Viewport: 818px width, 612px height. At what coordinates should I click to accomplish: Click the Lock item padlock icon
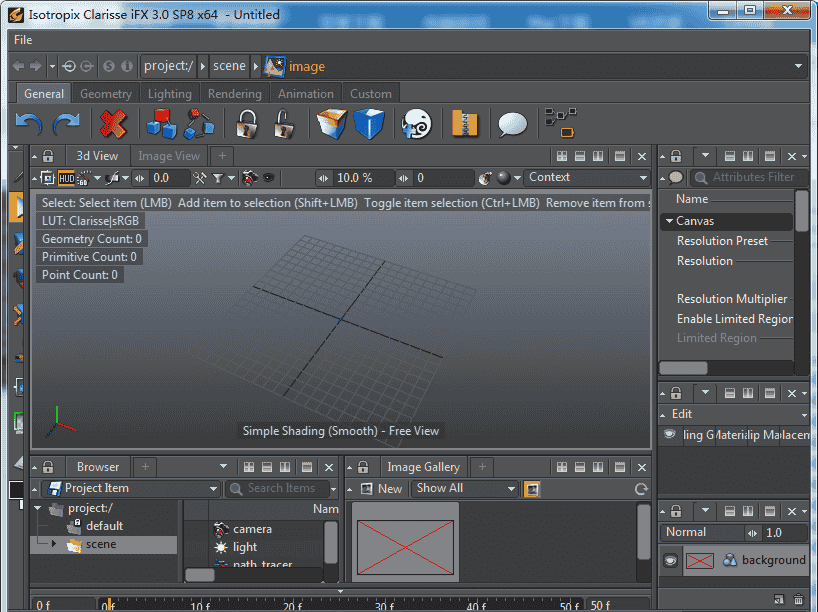point(247,122)
